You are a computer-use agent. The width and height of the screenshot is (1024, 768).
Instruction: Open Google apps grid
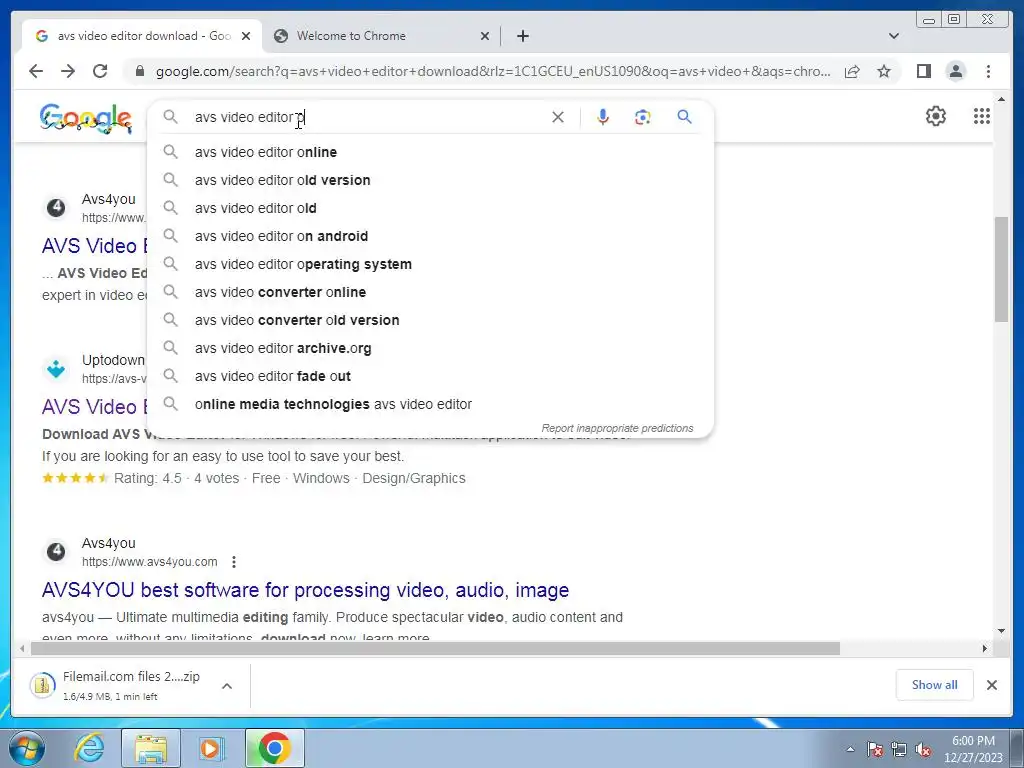pyautogui.click(x=982, y=116)
